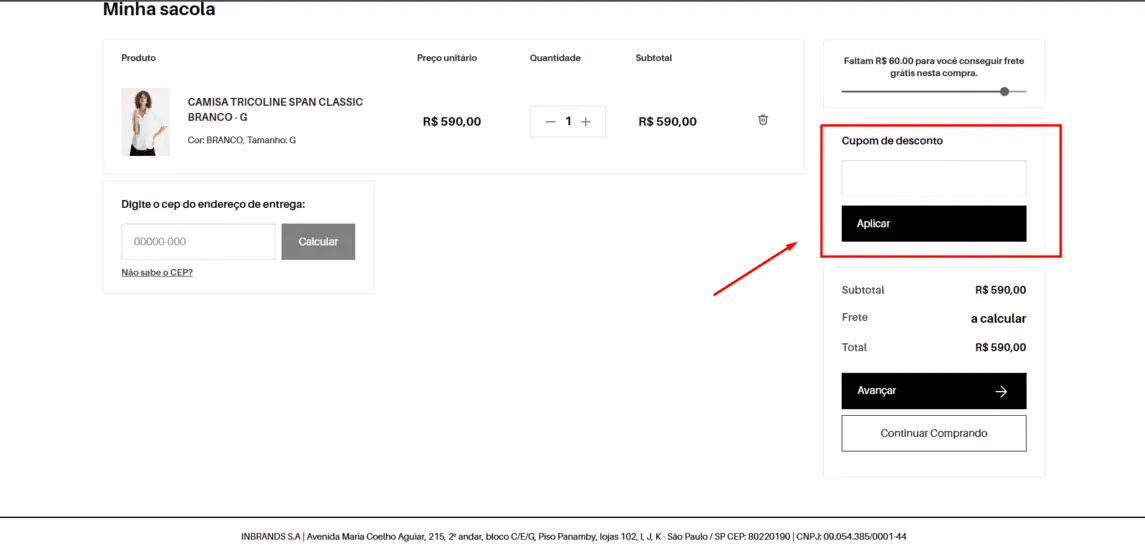Open the 'Não sabe o CEP?' link
This screenshot has width=1145, height=553.
coord(157,272)
